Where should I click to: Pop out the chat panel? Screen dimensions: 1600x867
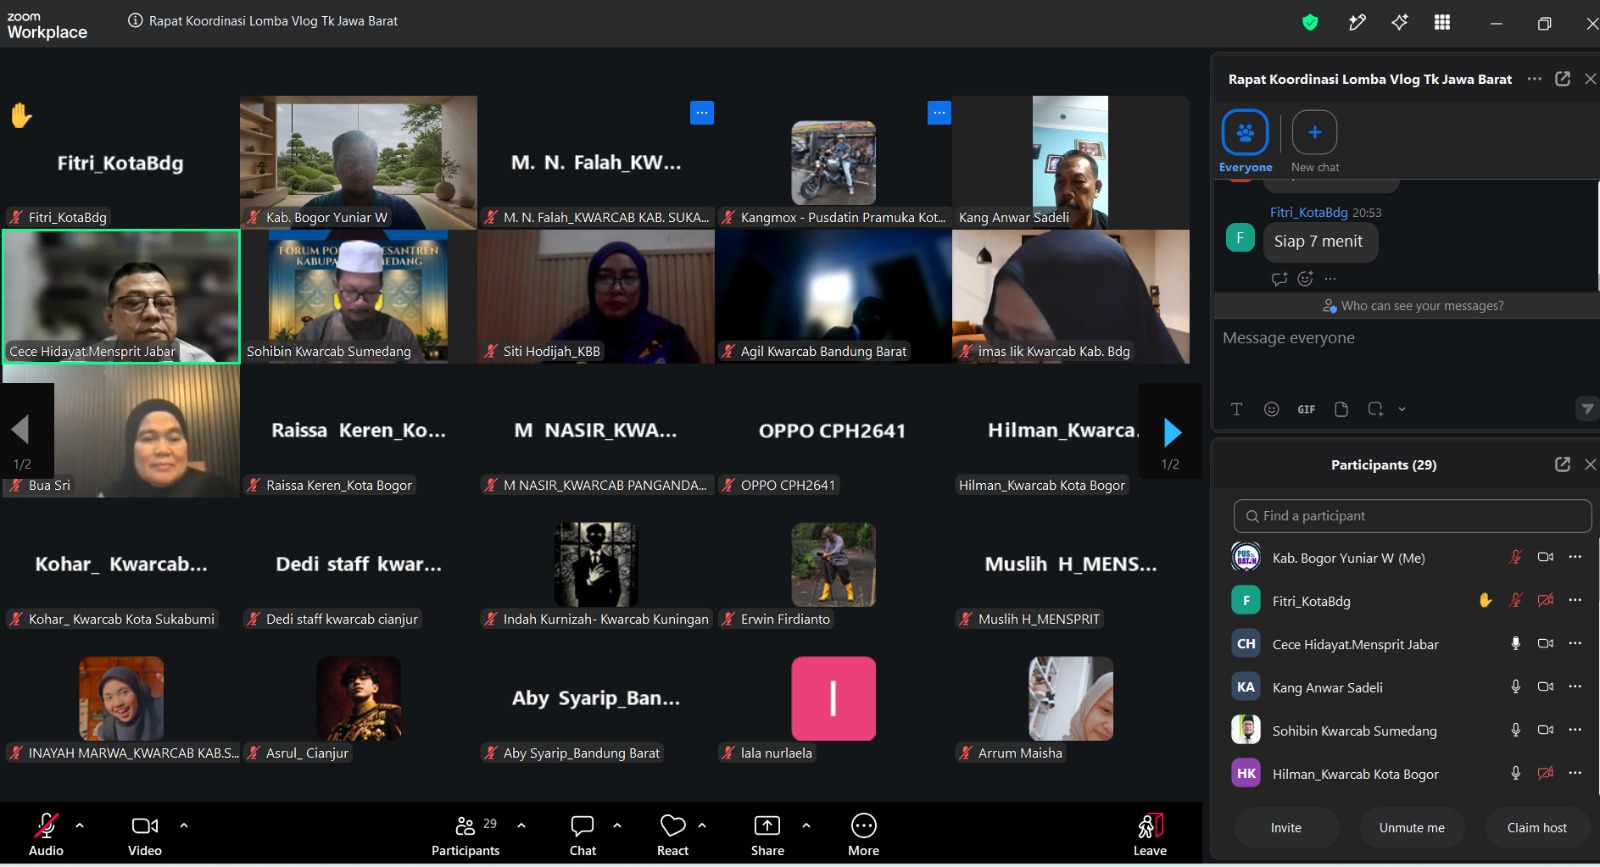(x=1563, y=79)
